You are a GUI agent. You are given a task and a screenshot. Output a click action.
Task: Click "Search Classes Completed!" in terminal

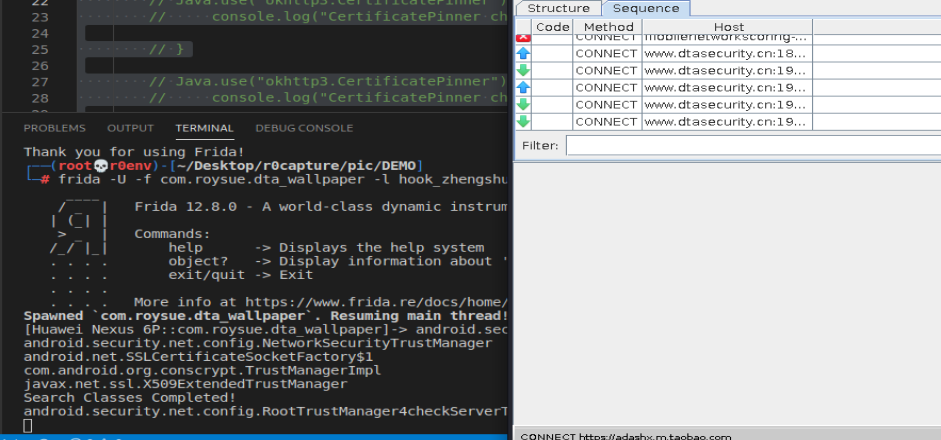point(130,397)
